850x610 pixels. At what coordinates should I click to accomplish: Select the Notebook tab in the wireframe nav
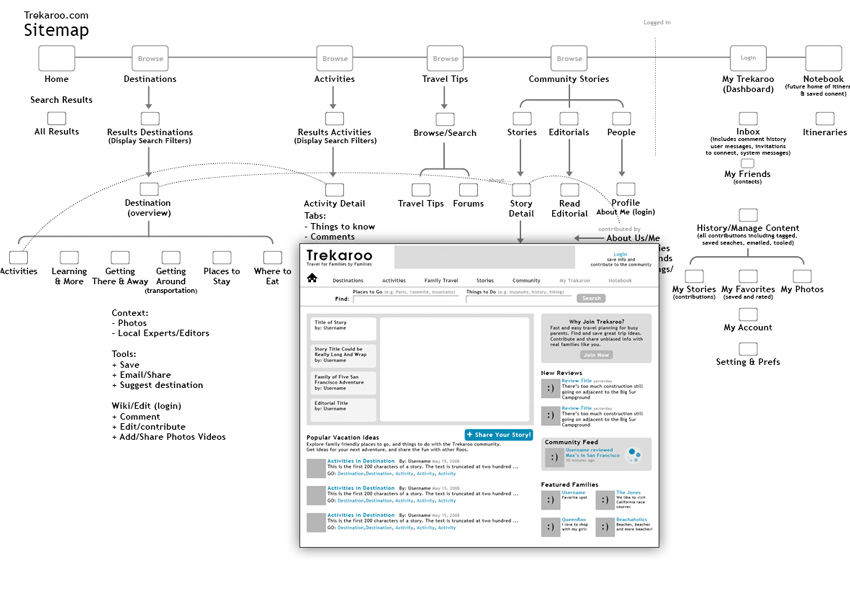[620, 280]
